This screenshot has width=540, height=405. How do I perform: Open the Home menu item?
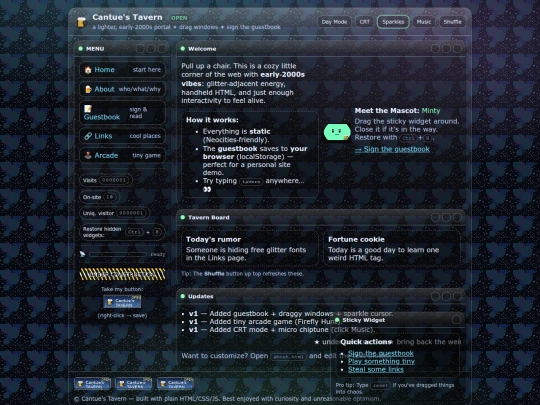coord(122,70)
